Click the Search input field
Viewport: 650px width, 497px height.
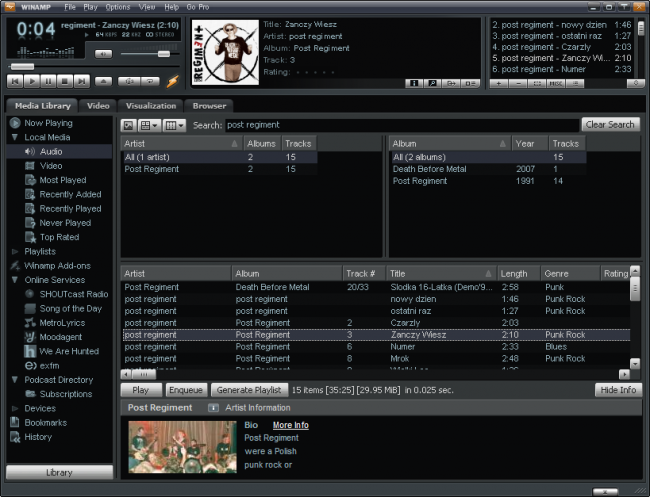(402, 125)
